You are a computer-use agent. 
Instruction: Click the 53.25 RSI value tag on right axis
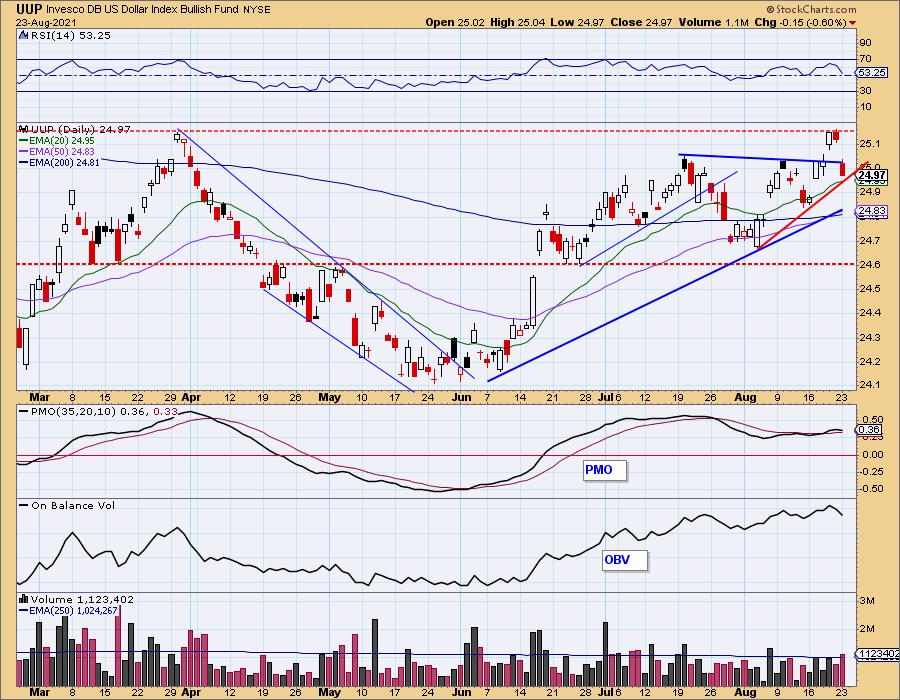click(871, 73)
